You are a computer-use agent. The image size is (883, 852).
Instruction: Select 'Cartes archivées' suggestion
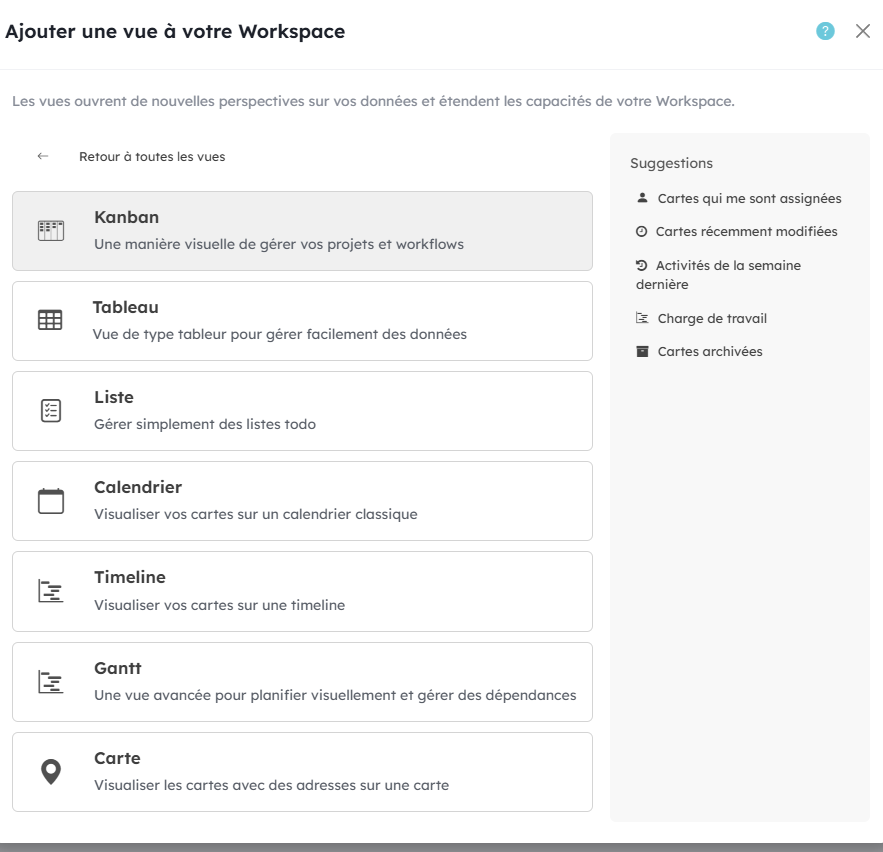pos(710,351)
